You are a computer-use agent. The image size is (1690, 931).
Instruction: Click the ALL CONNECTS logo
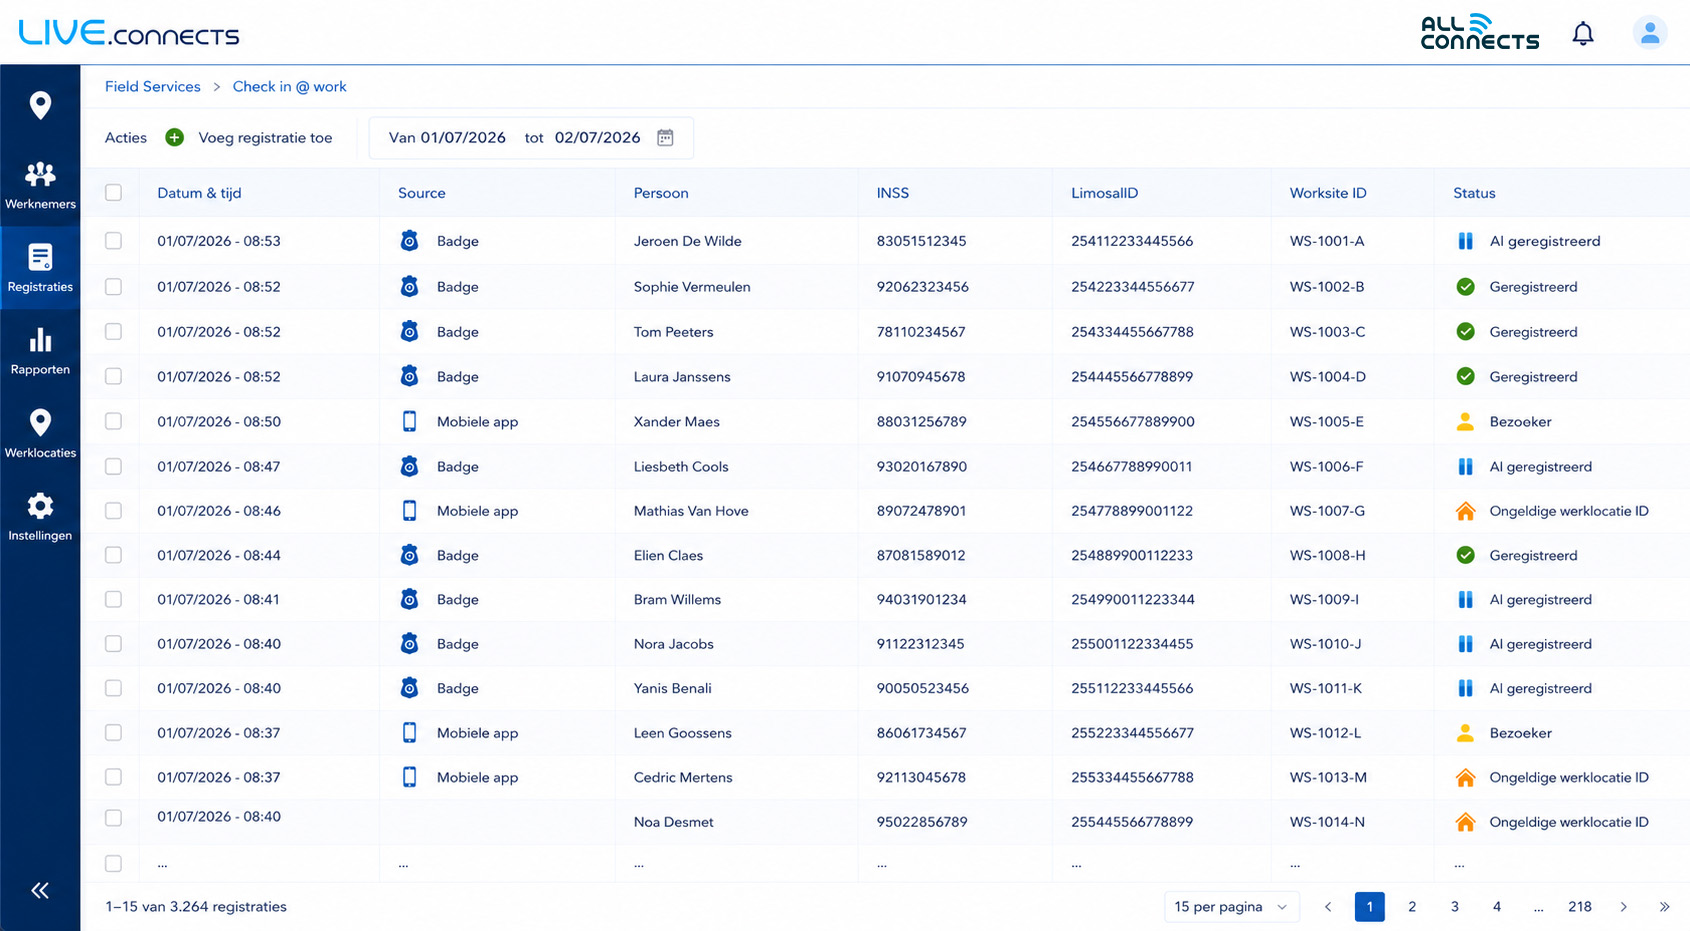[1479, 33]
